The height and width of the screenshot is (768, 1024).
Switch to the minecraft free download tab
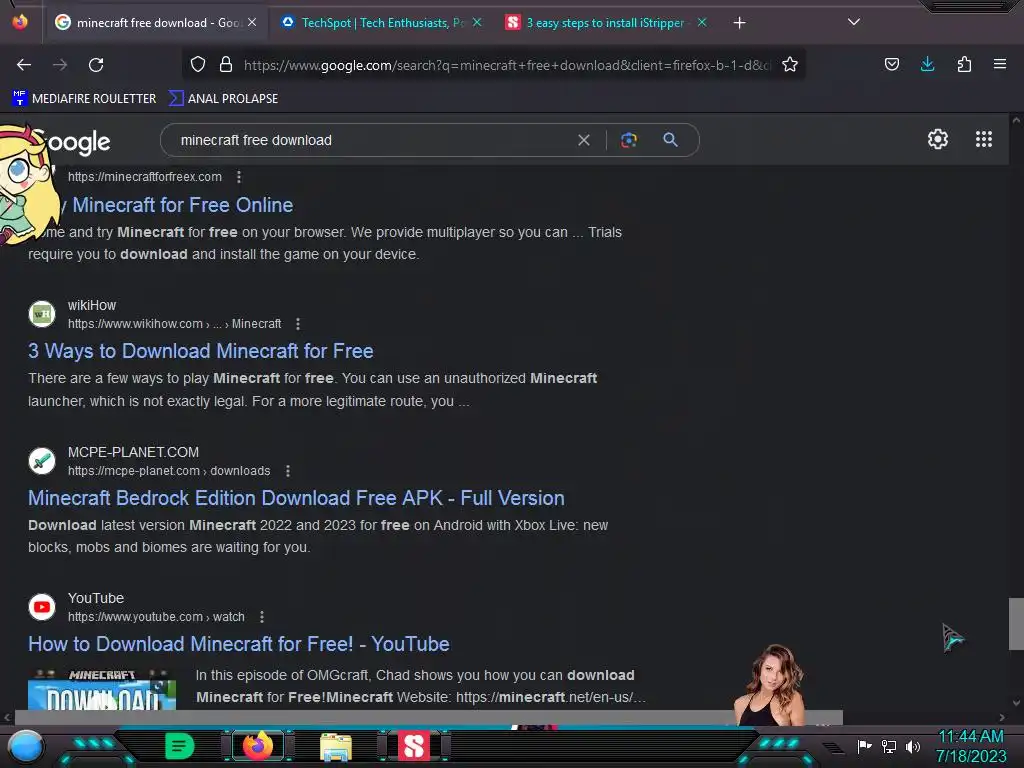click(x=155, y=23)
